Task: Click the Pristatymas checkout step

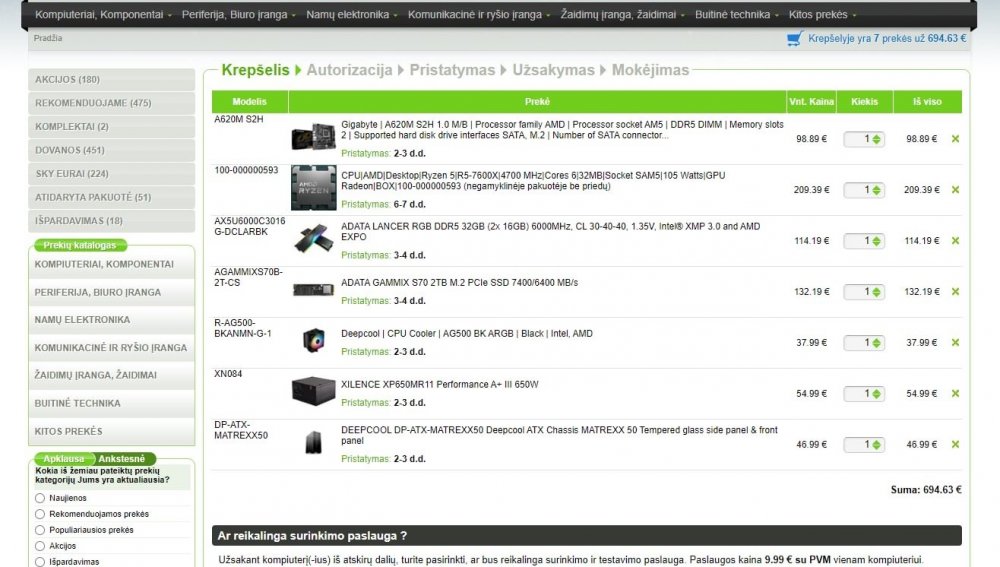Action: [x=452, y=70]
